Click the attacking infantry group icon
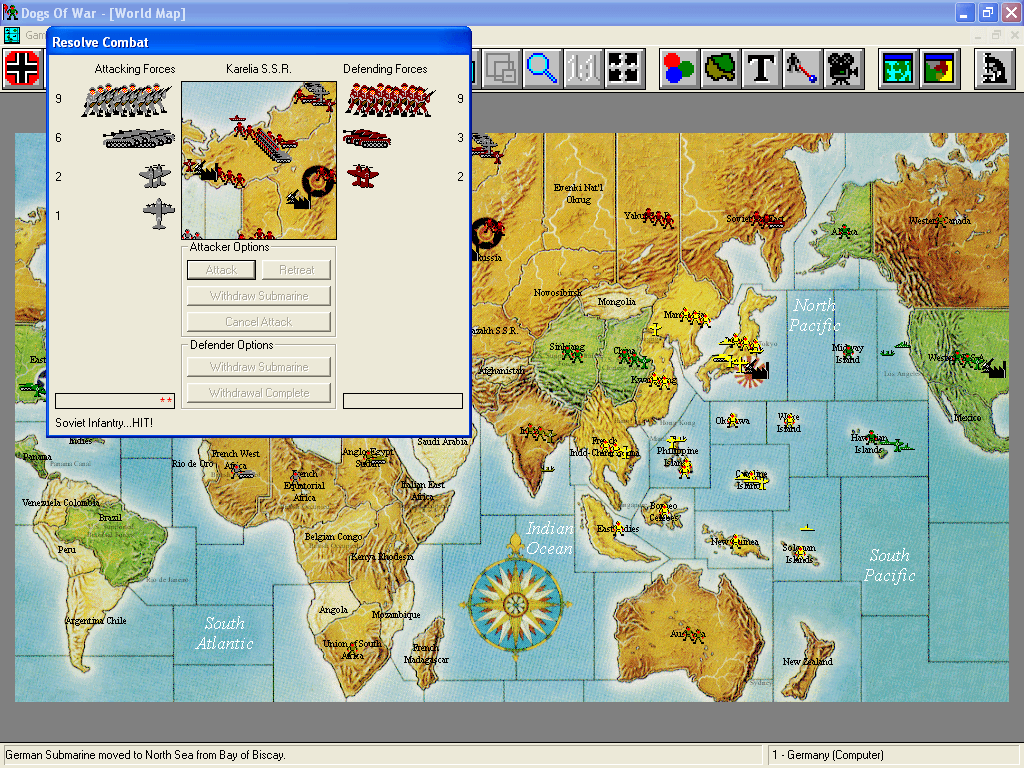1024x768 pixels. (x=126, y=101)
